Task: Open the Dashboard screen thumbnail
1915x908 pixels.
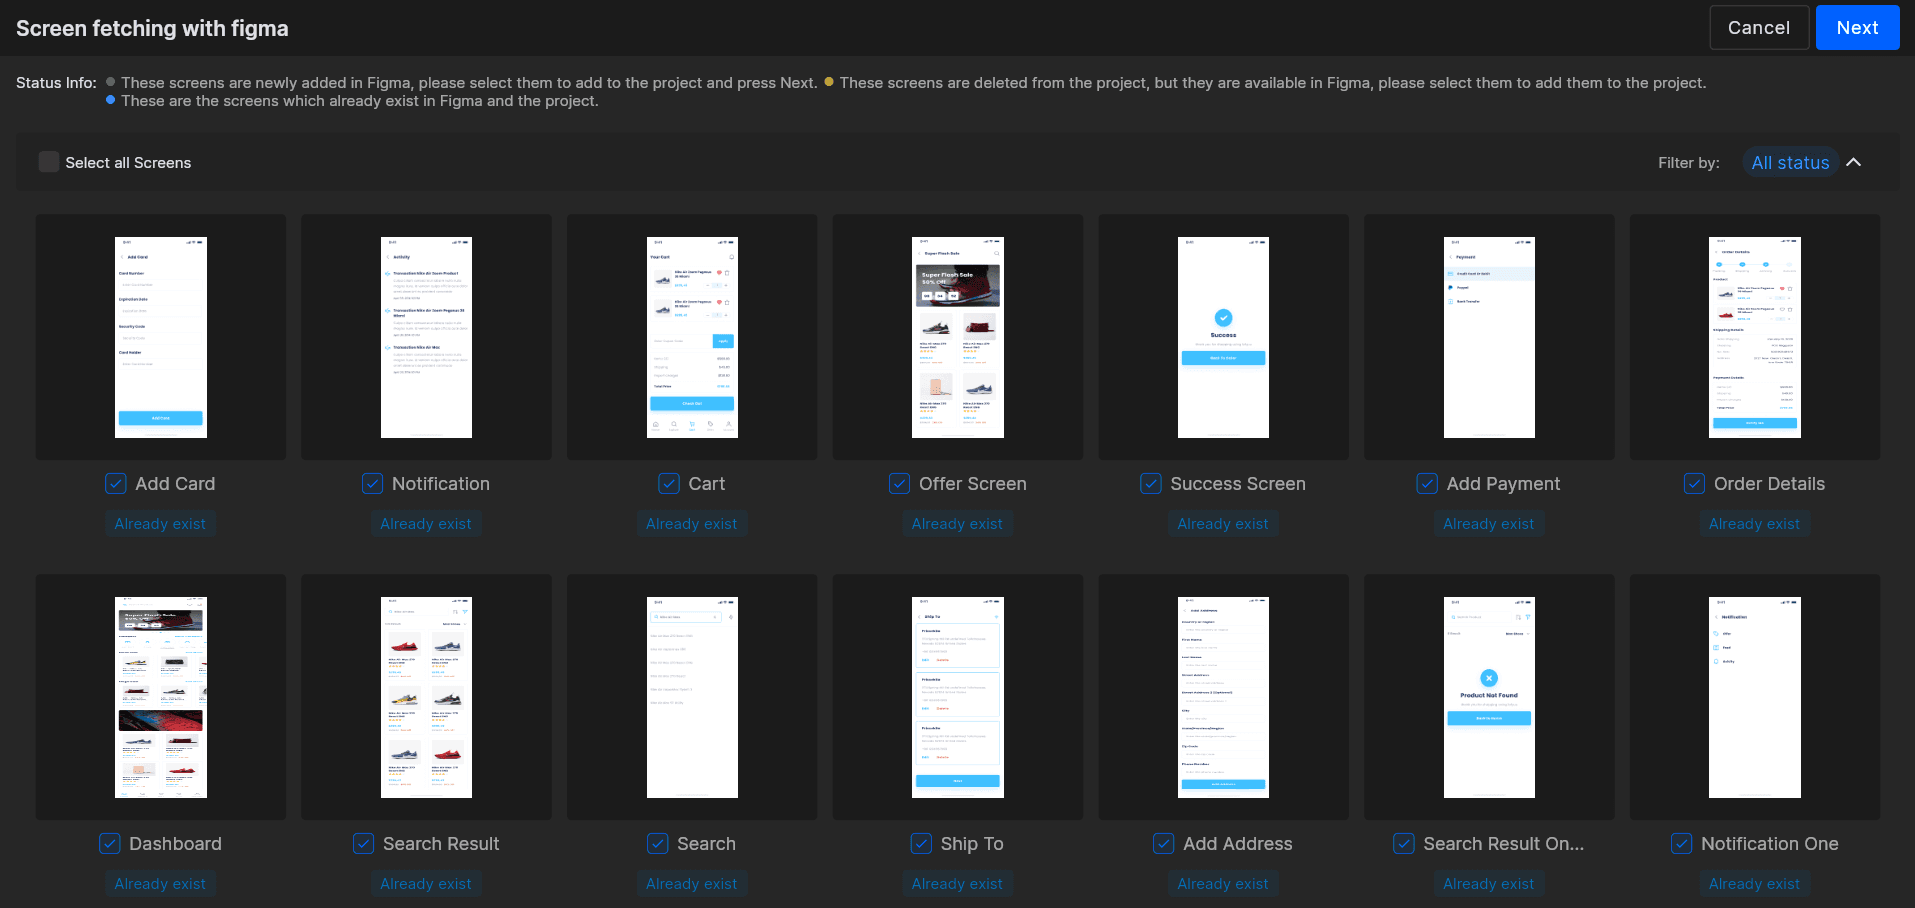Action: click(160, 697)
